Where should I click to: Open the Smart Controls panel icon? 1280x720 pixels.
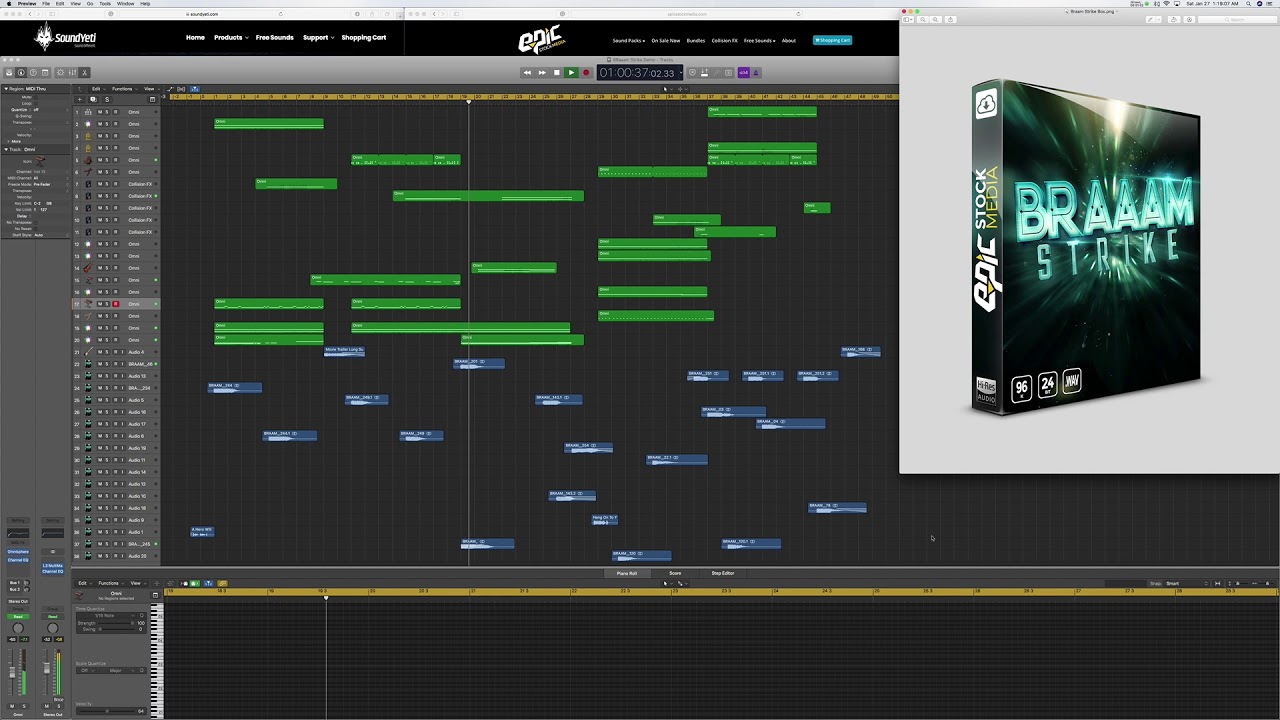[61, 72]
